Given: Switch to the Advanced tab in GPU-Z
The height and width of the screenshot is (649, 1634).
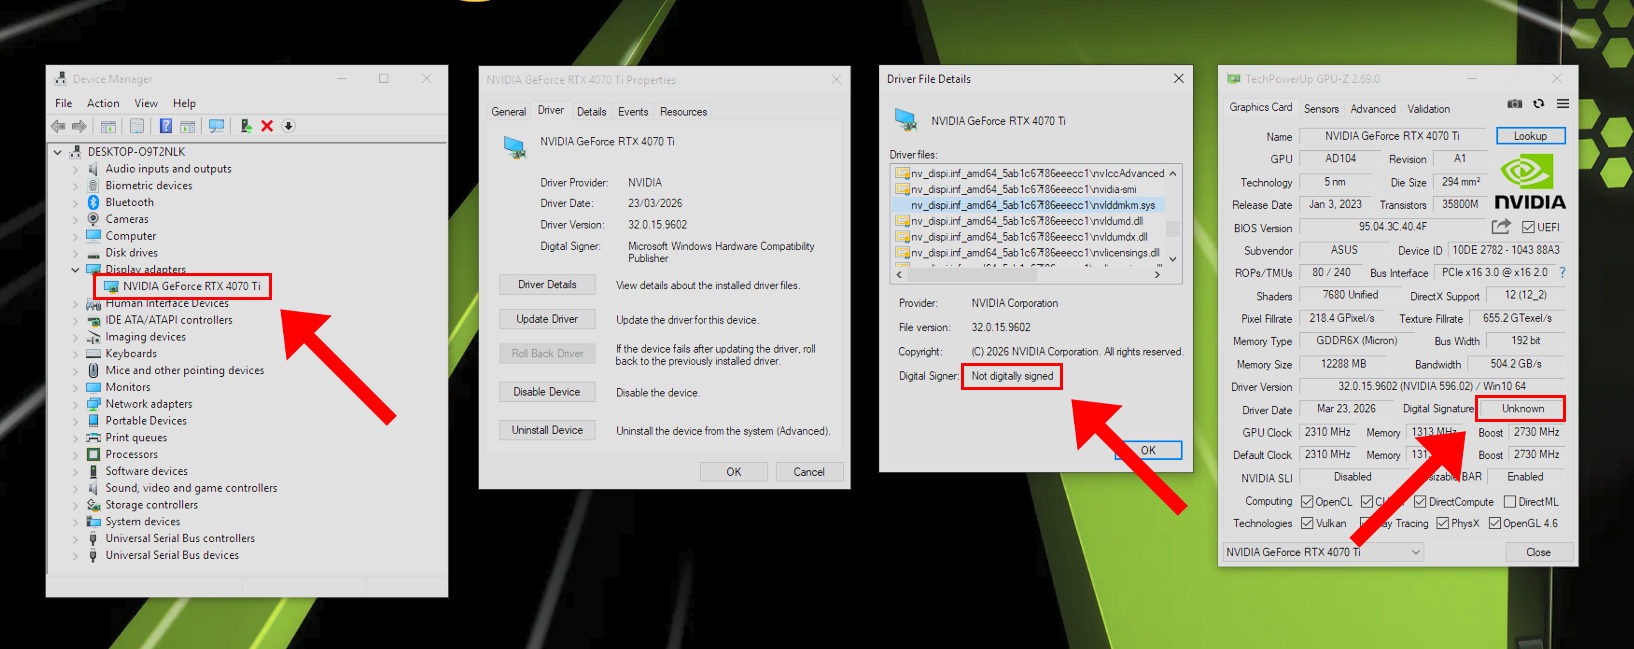Looking at the screenshot, I should coord(1373,109).
